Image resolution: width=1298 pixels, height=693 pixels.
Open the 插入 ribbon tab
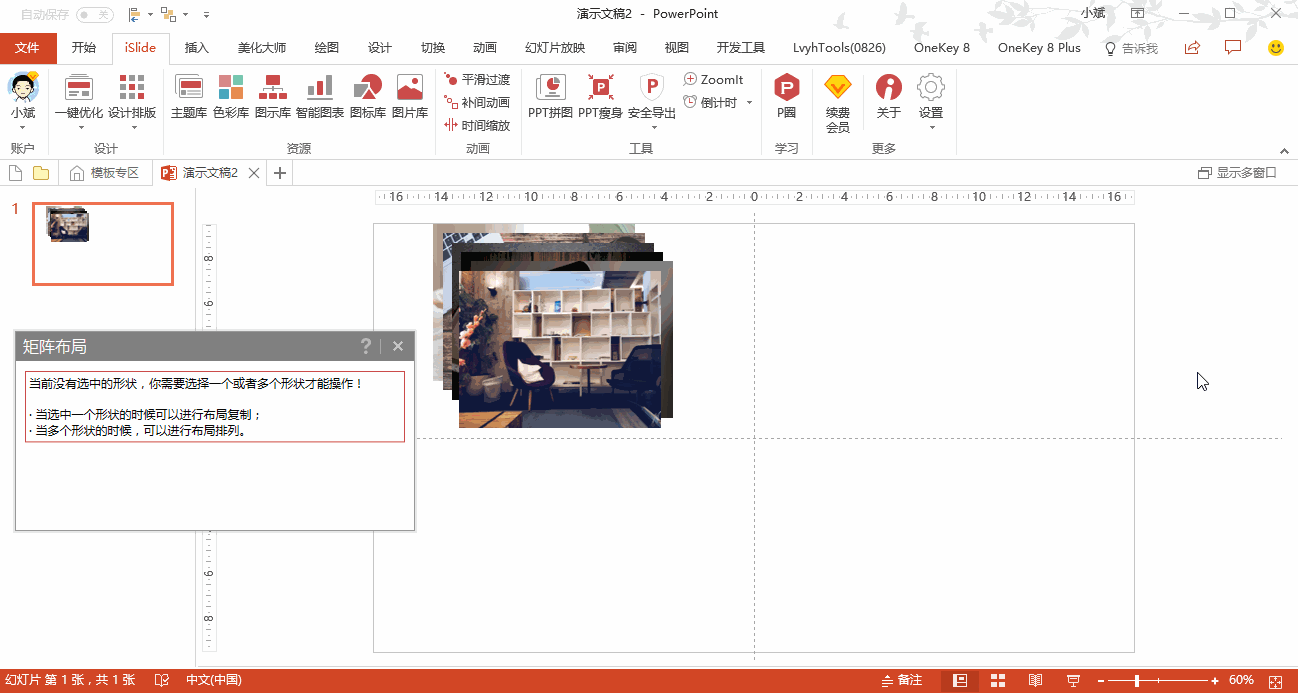[197, 48]
